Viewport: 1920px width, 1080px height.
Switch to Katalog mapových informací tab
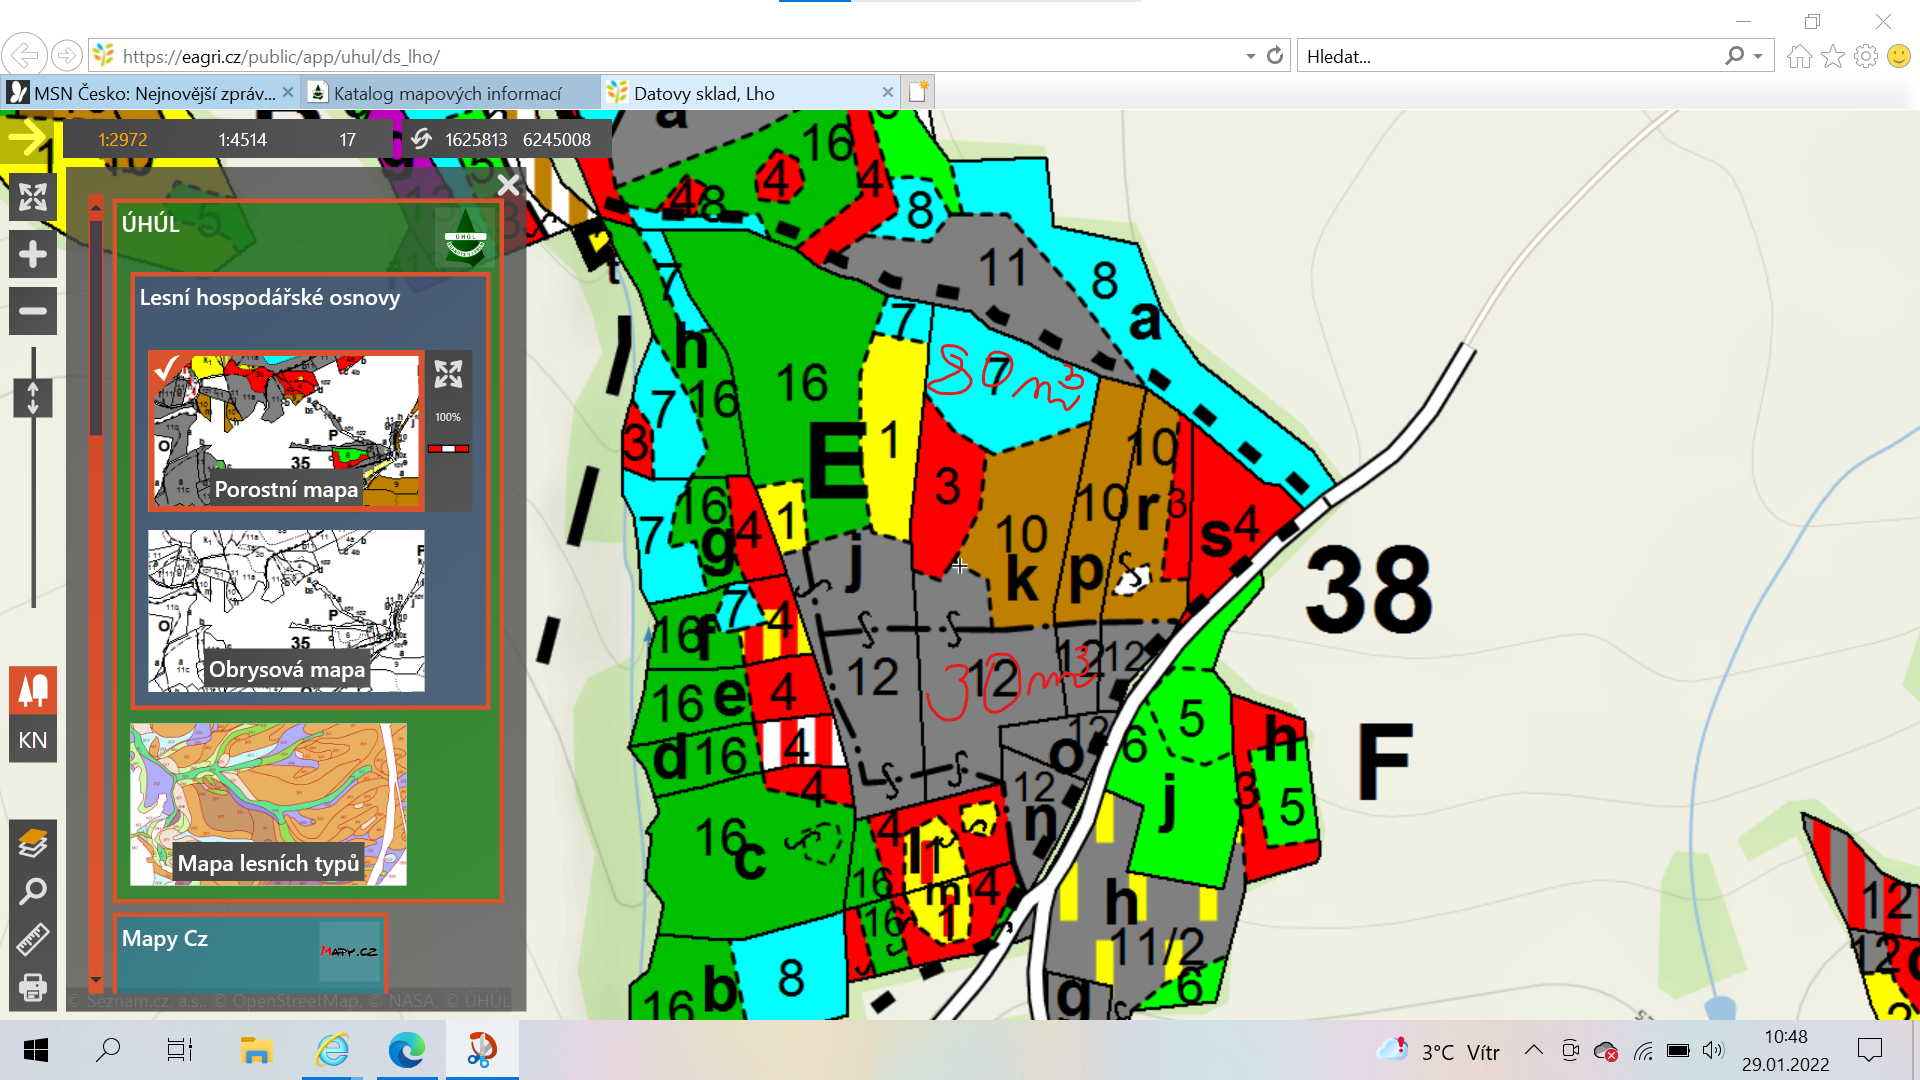pos(450,93)
